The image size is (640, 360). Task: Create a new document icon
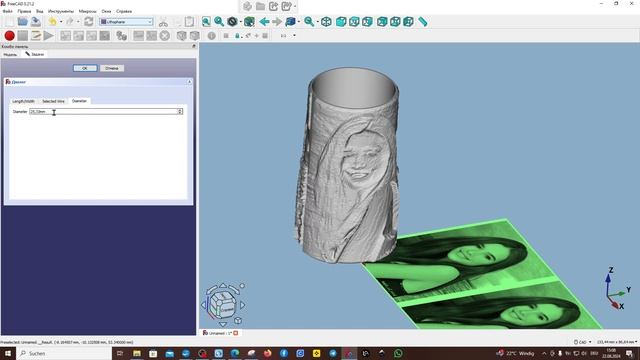click(9, 22)
